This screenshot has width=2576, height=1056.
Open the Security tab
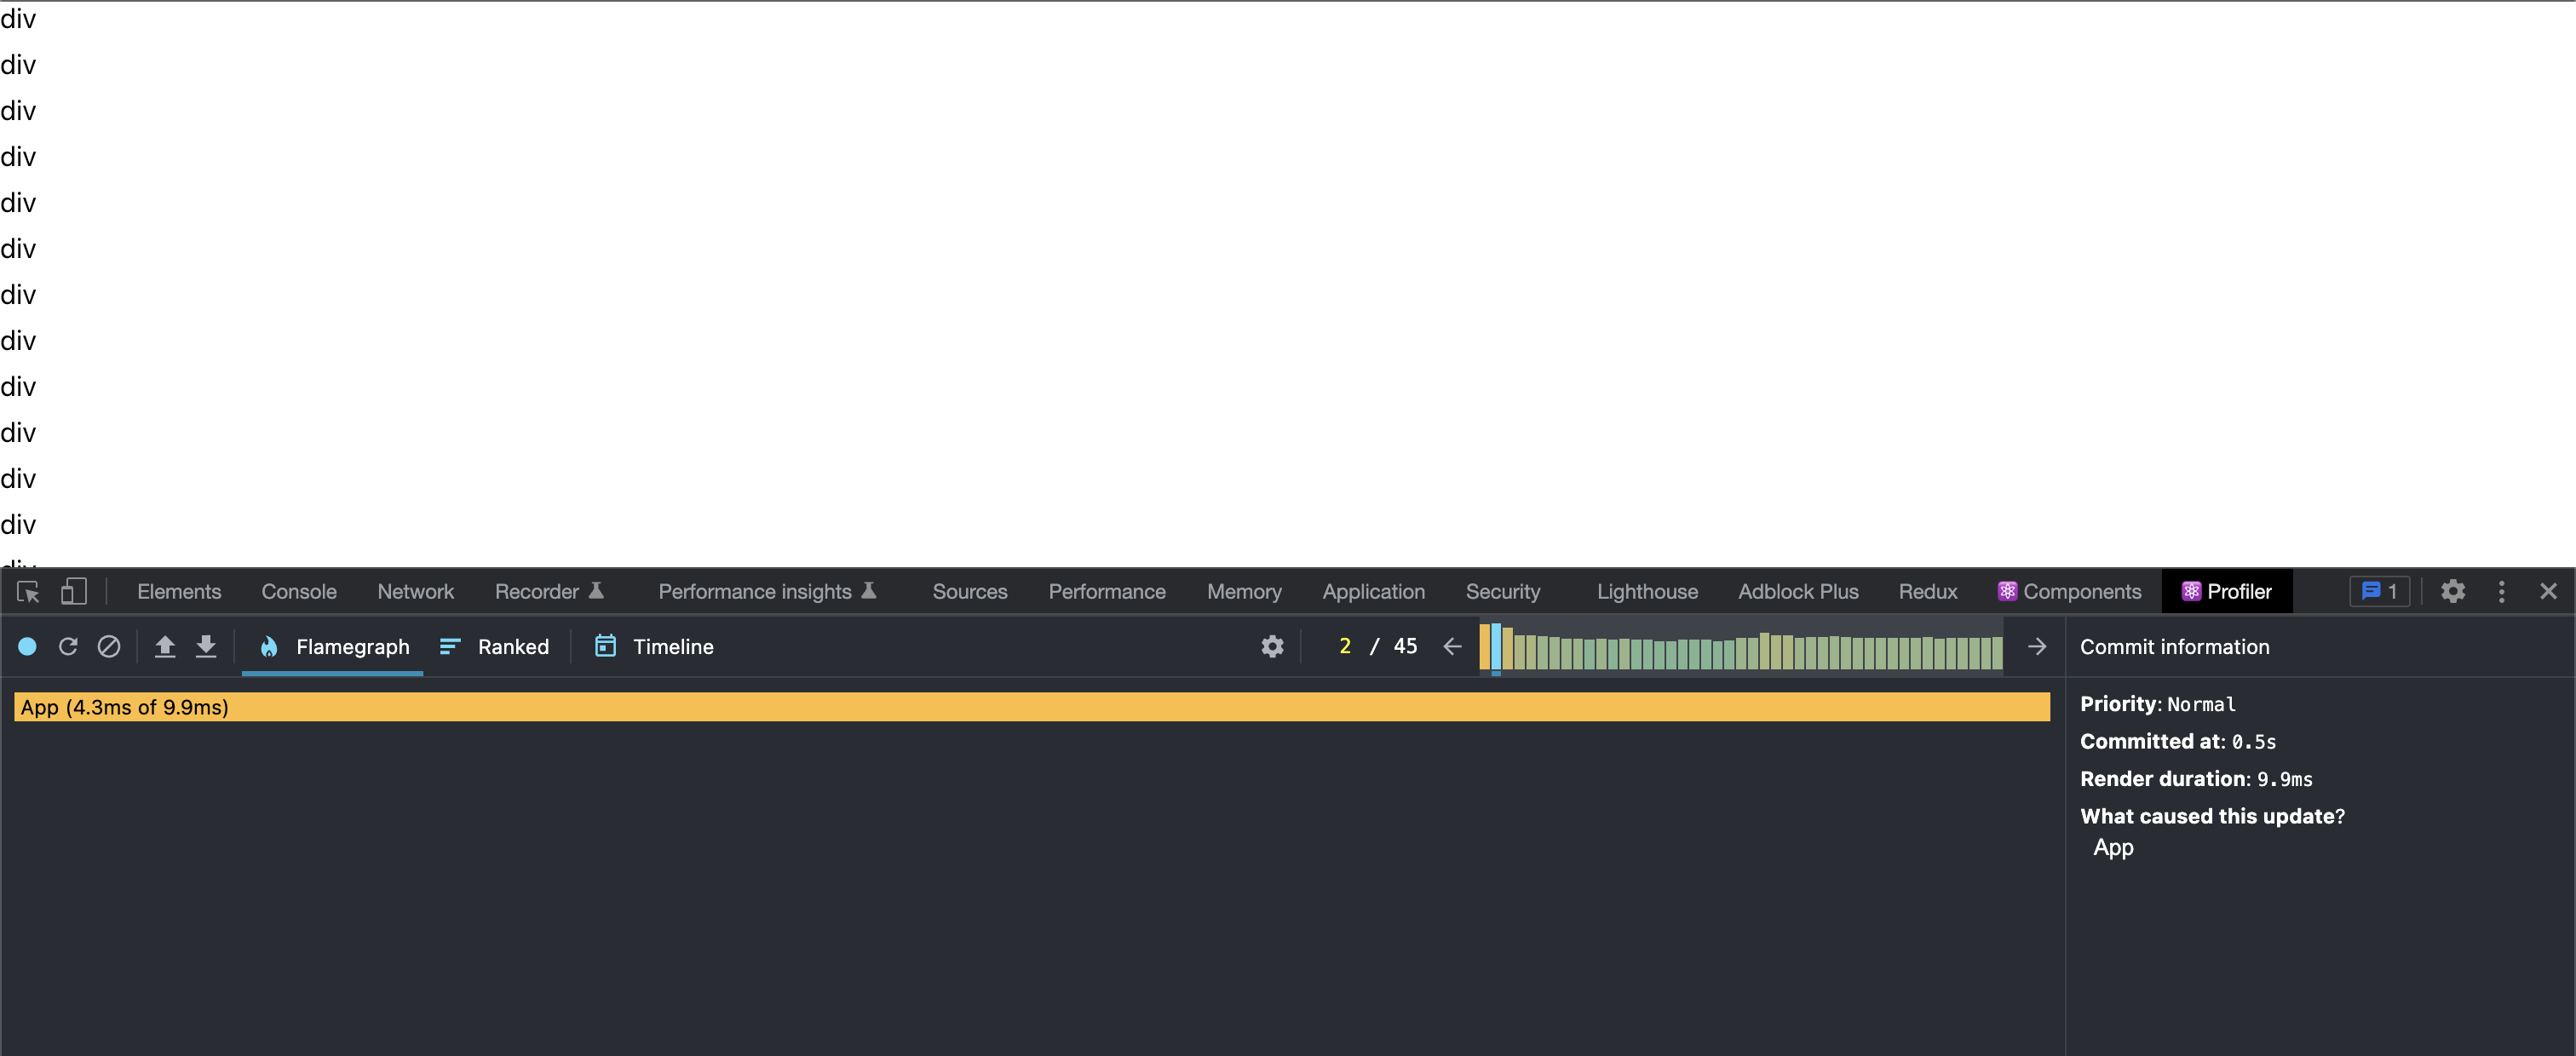pos(1503,592)
